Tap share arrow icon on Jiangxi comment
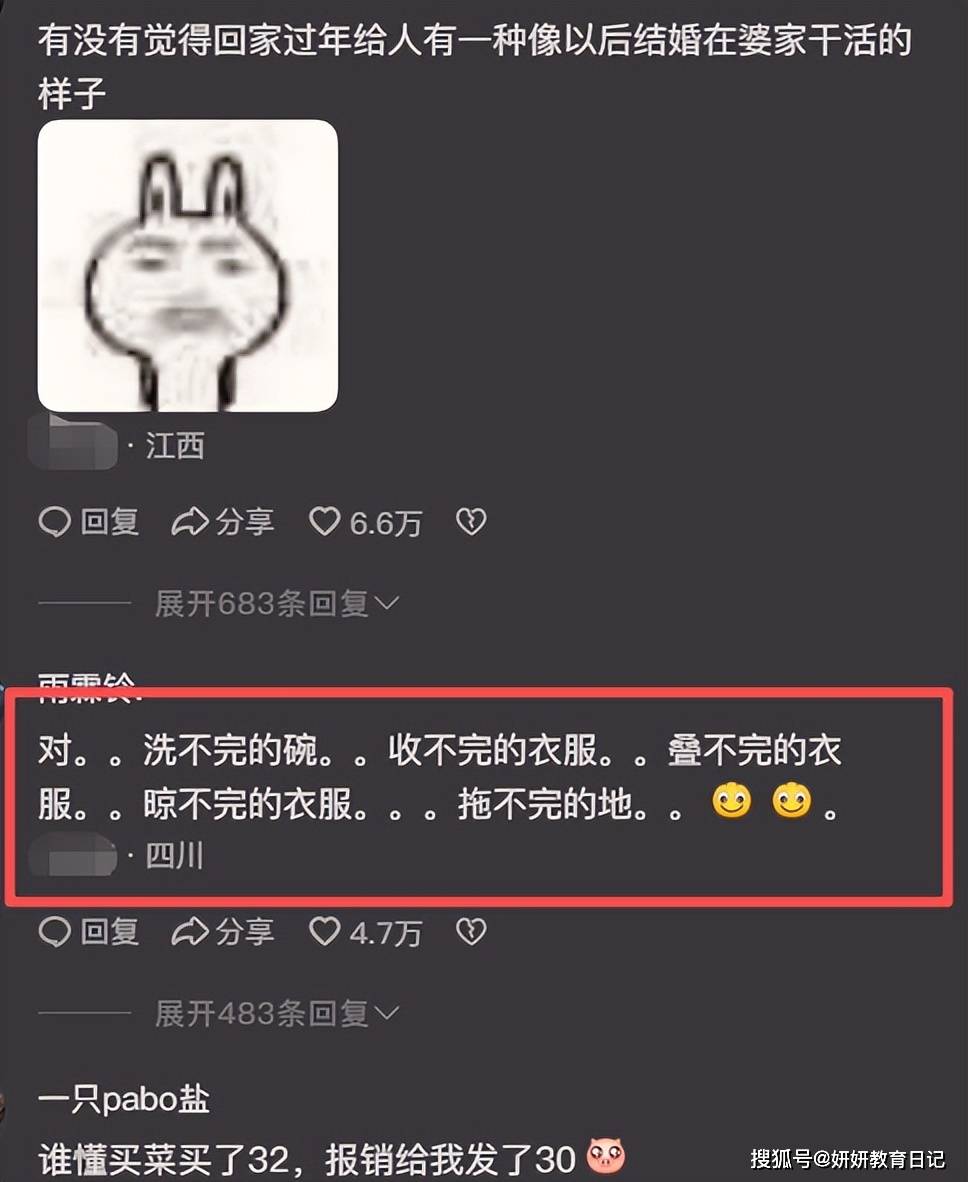The width and height of the screenshot is (968, 1182). point(189,522)
